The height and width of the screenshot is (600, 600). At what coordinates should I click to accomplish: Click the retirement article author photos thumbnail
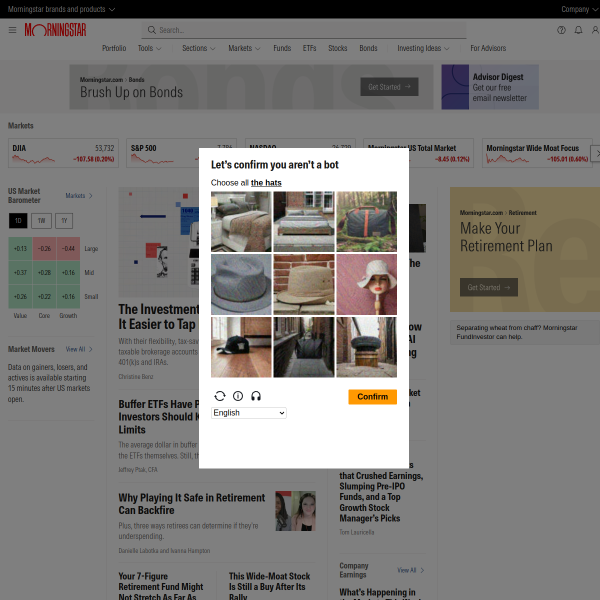pyautogui.click(x=295, y=511)
